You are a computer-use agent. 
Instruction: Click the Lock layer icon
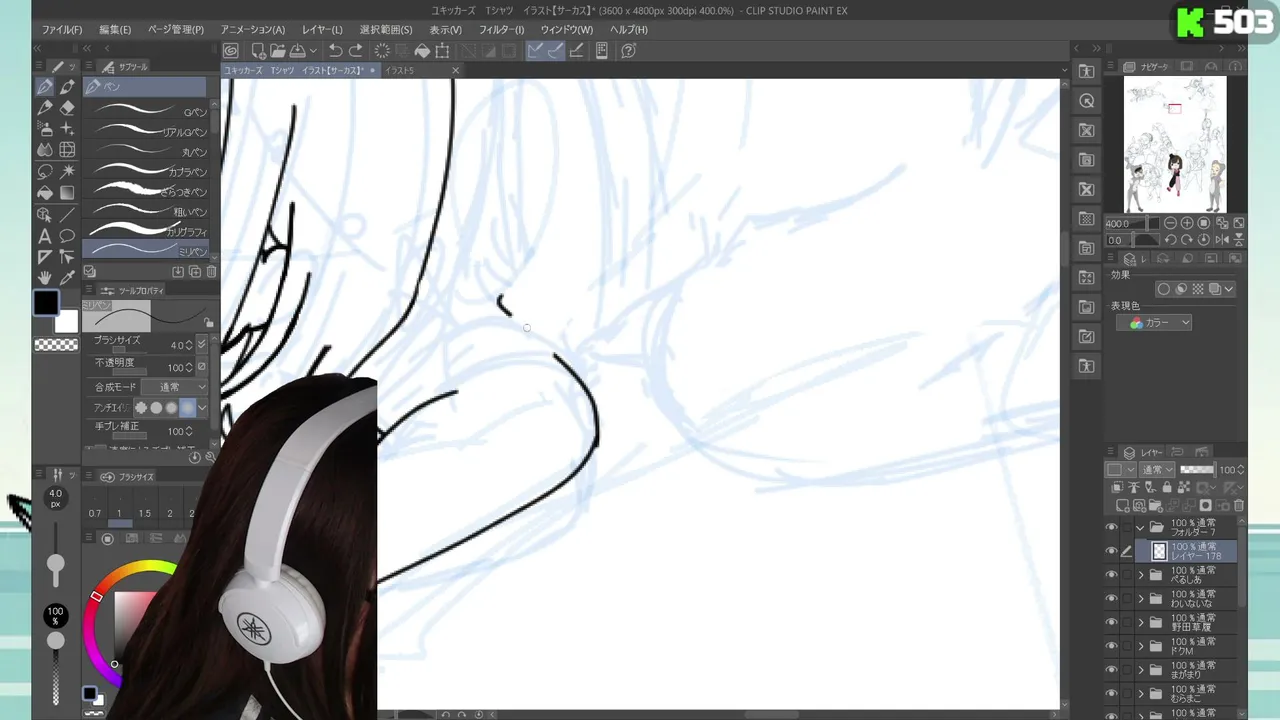[1167, 487]
